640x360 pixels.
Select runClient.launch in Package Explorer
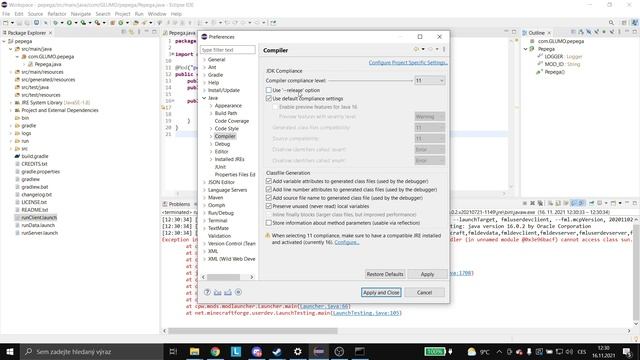point(39,218)
